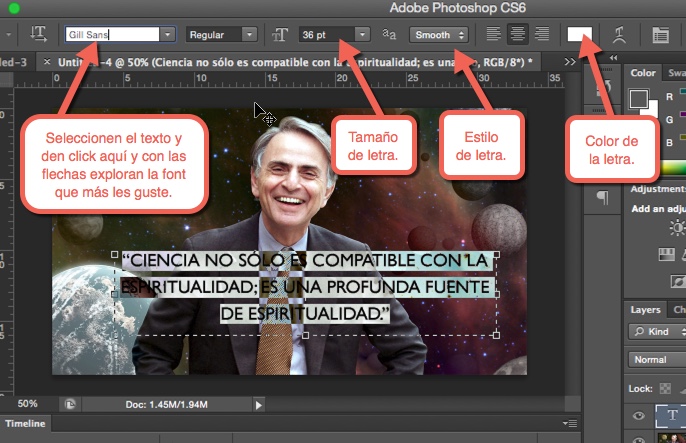Screen dimensions: 686x443
Task: Open the Paragraph panel icon in dock
Action: point(602,197)
